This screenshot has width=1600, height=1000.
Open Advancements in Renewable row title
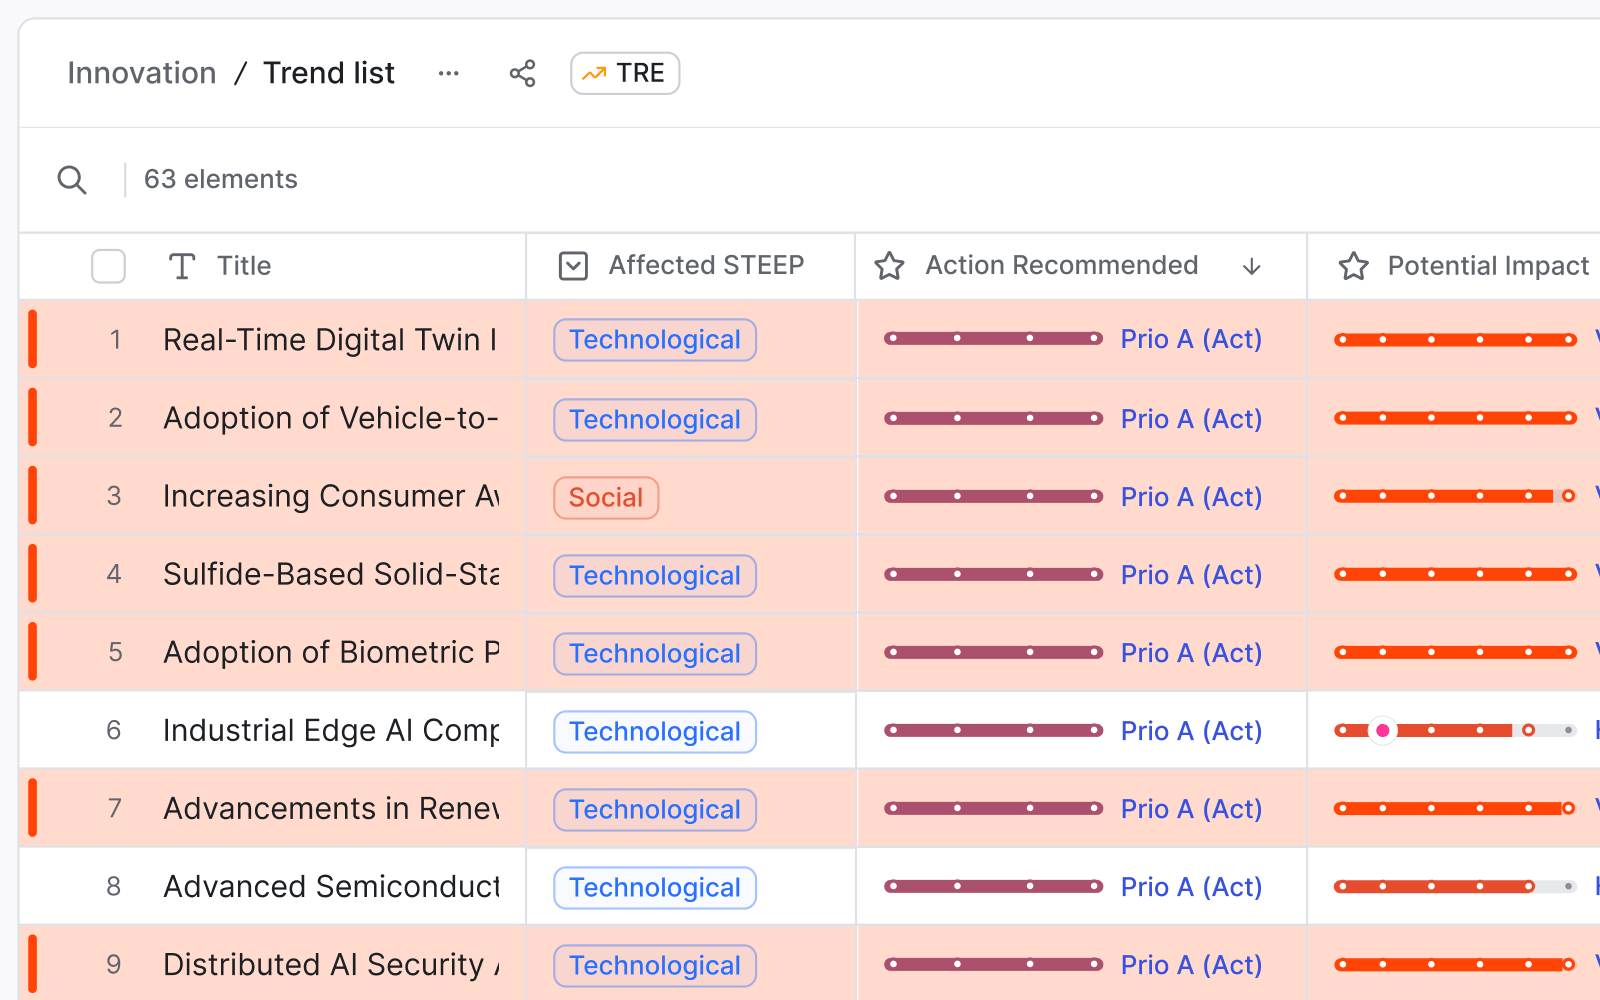(330, 808)
